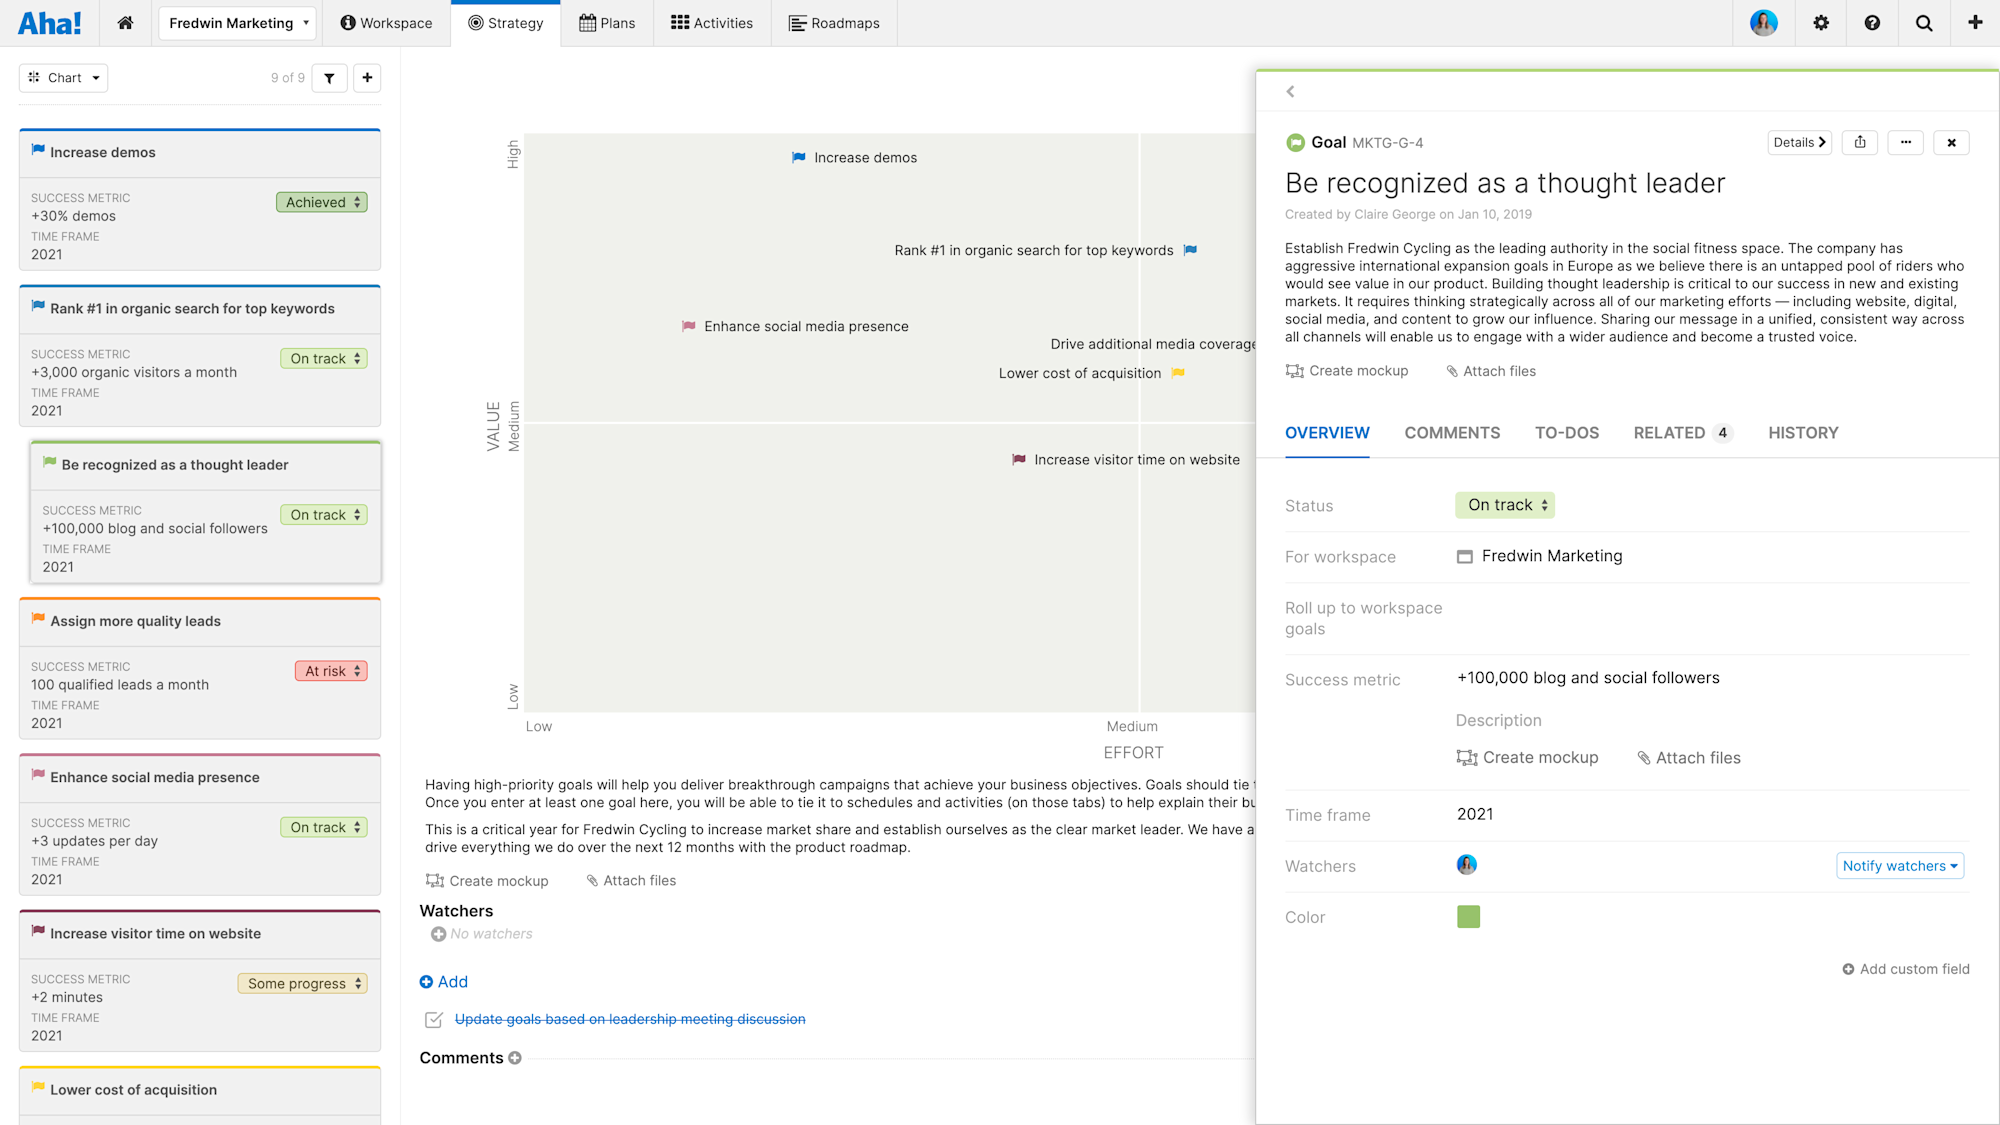Toggle the completed leadership meeting to-do checkbox

pyautogui.click(x=434, y=1020)
